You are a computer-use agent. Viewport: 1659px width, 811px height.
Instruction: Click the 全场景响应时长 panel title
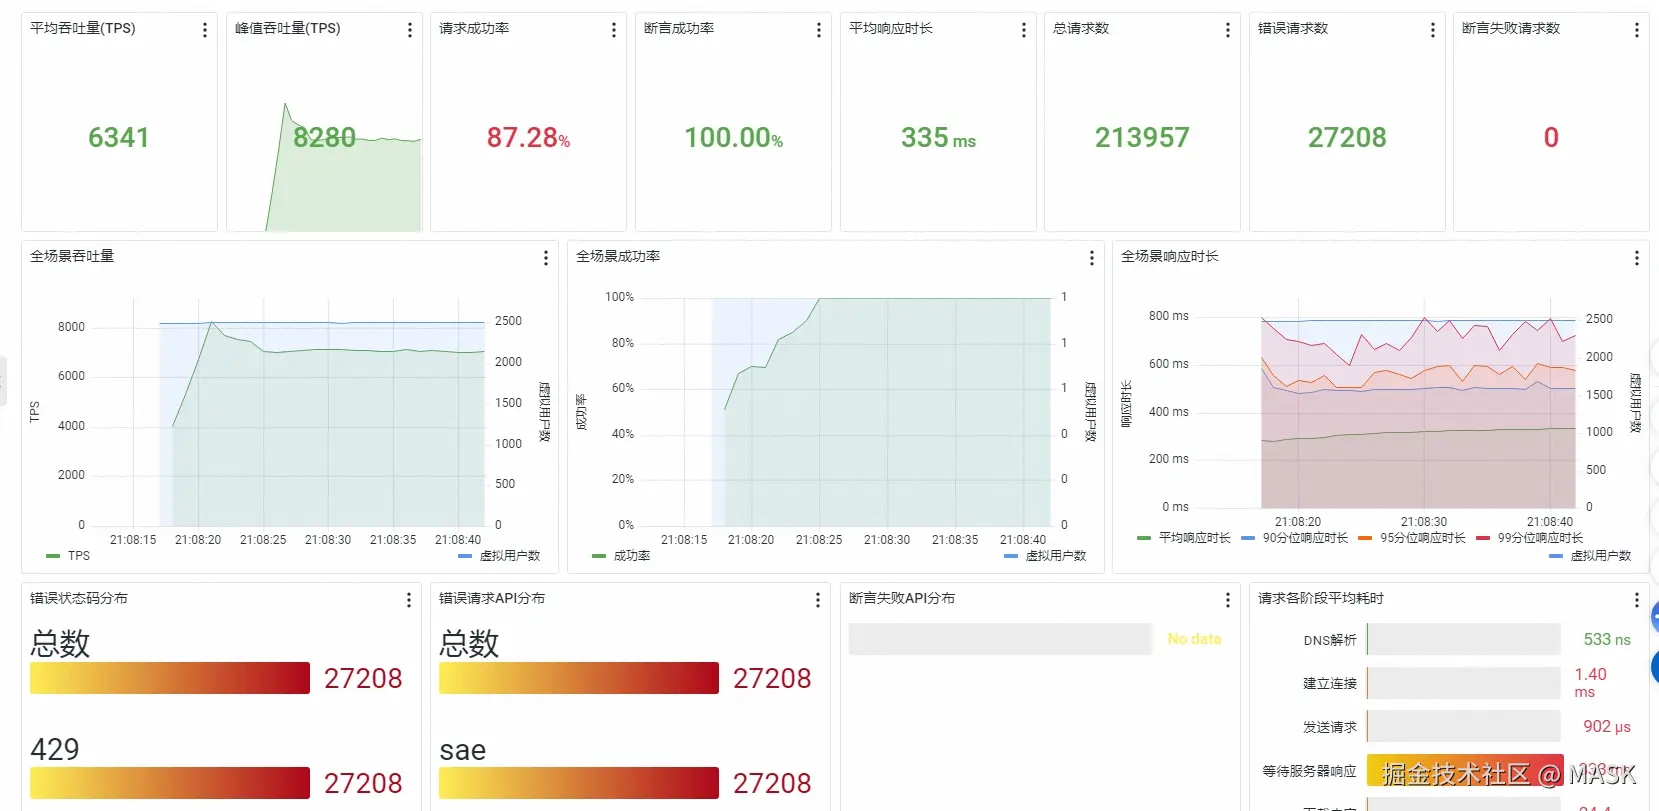point(1170,256)
